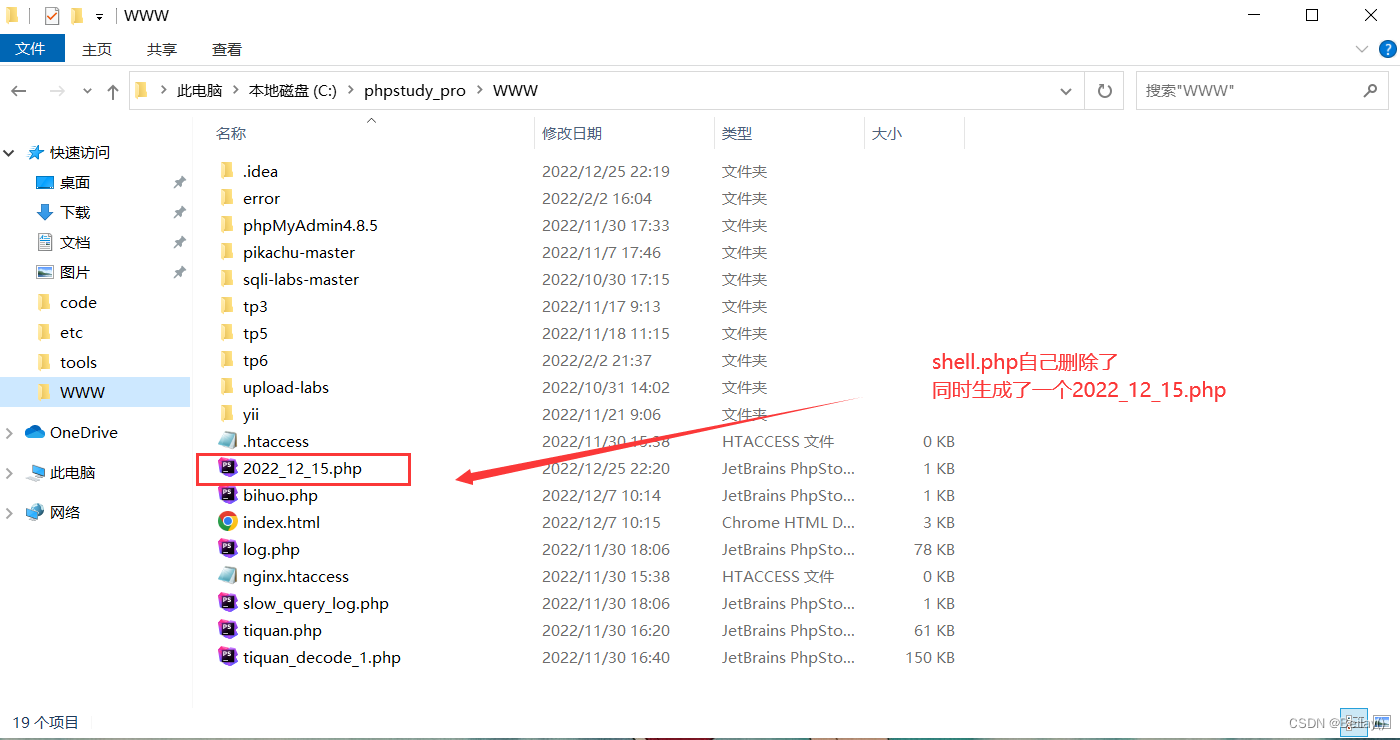Expand the 此电脑 tree node

(x=10, y=472)
